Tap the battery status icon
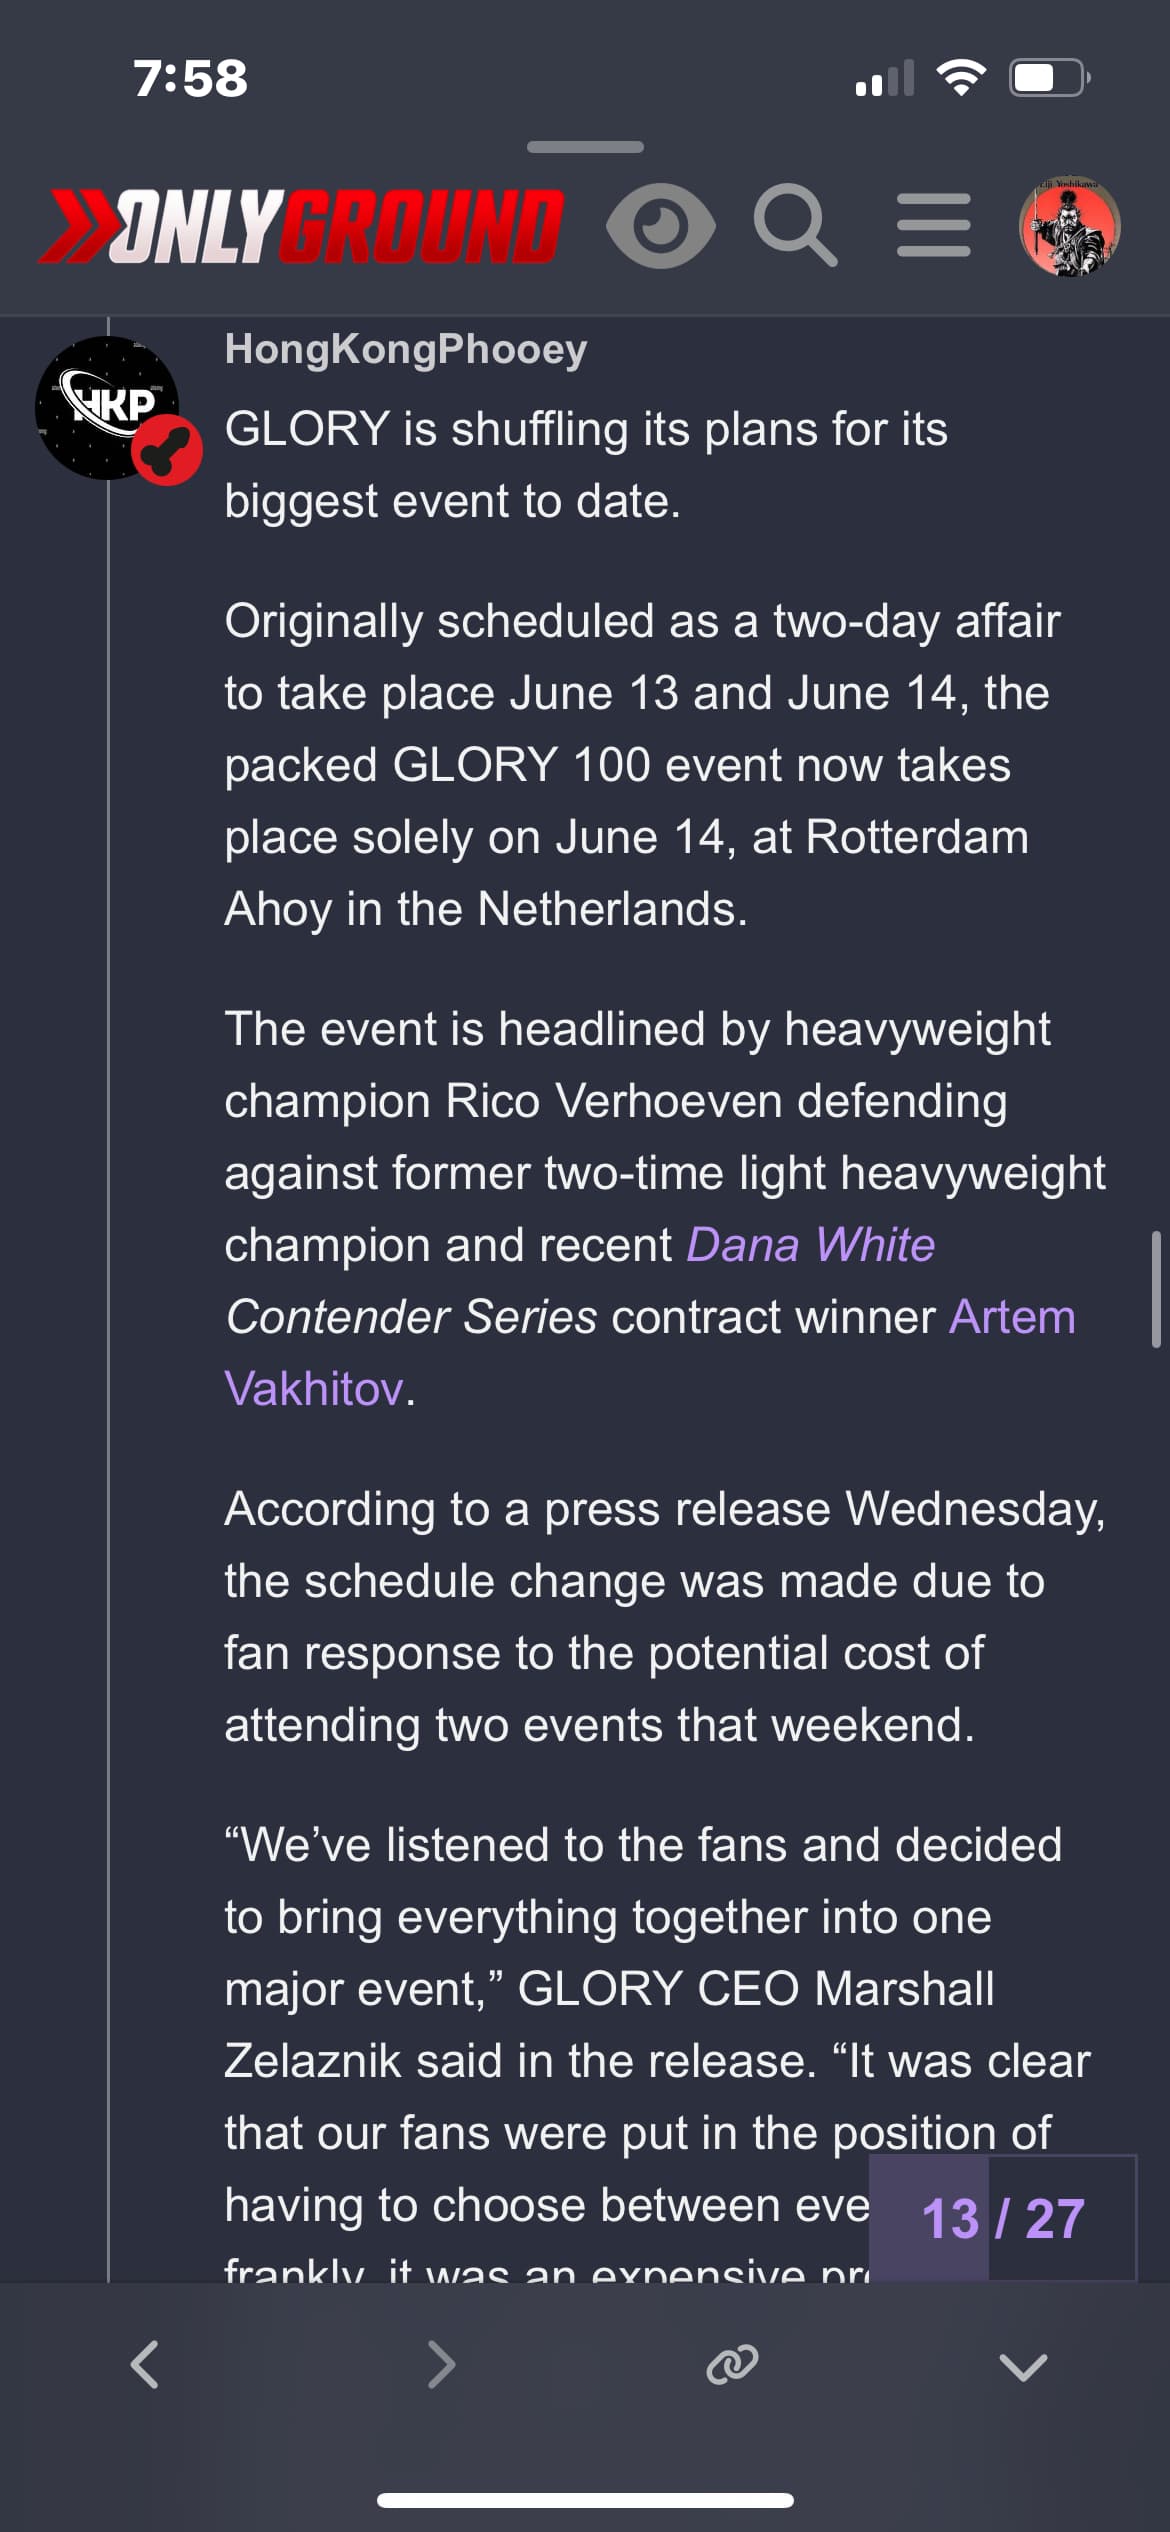The image size is (1170, 2532). (1049, 78)
